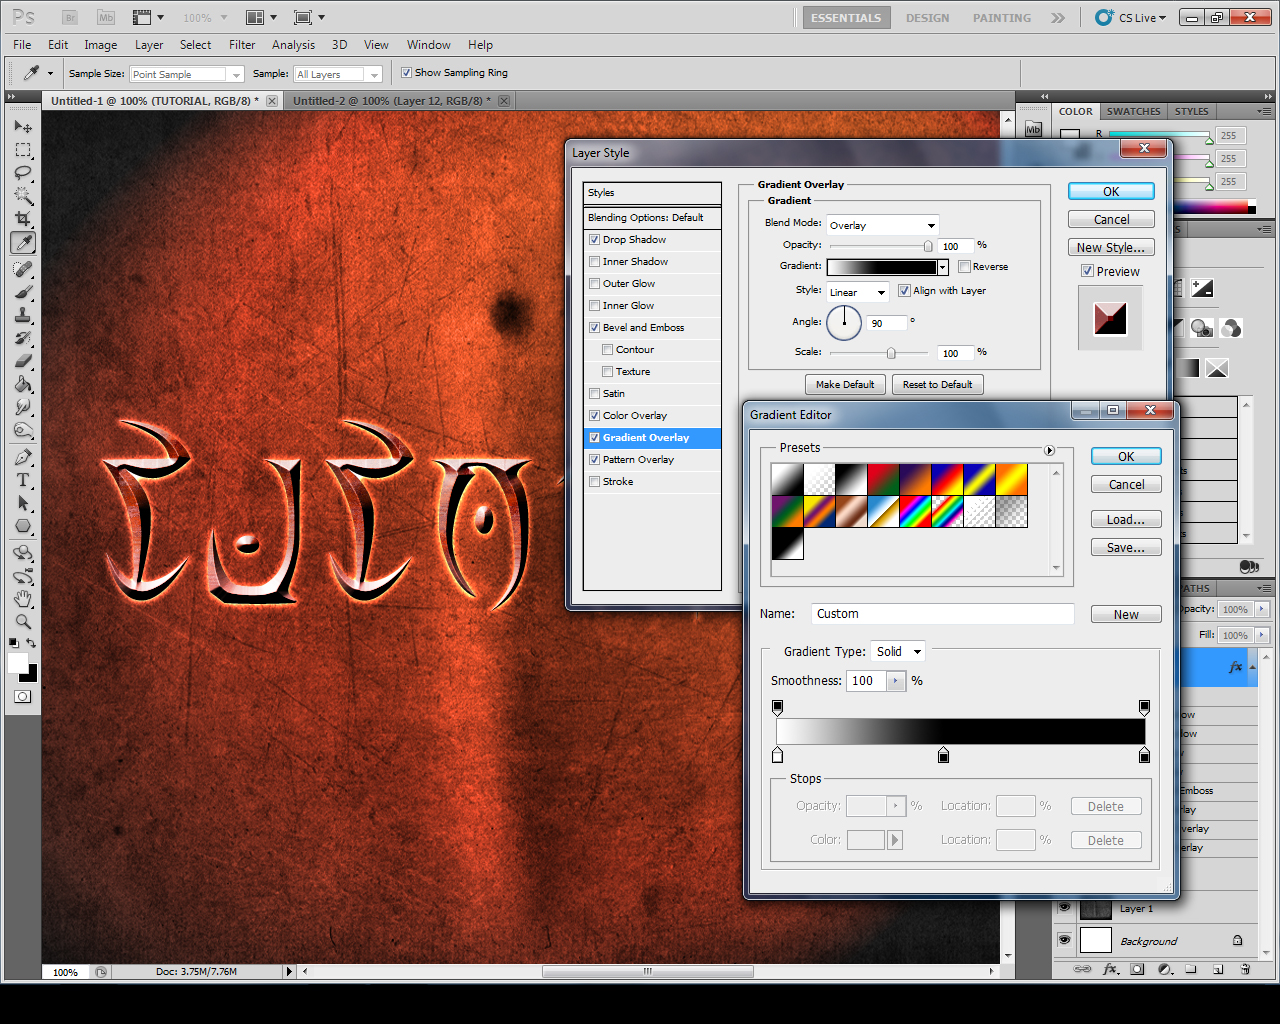This screenshot has height=1024, width=1280.
Task: Select the Hand tool
Action: click(22, 599)
